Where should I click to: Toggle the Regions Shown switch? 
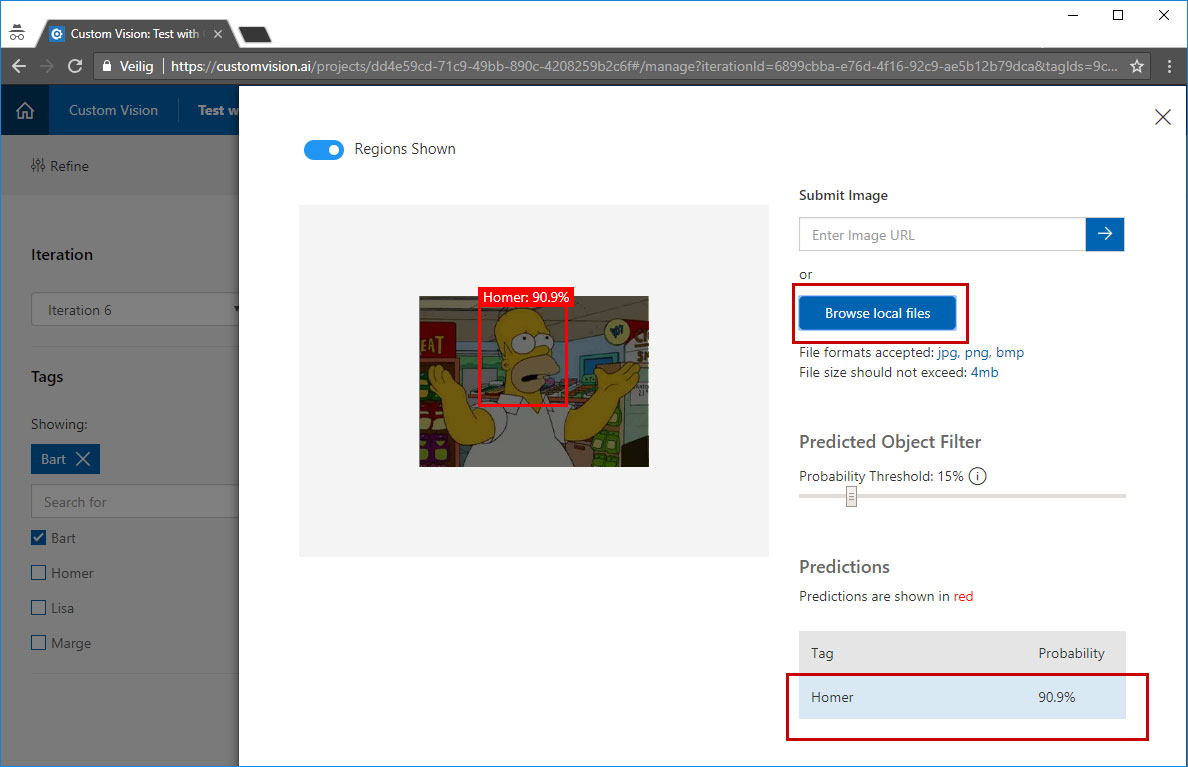[324, 149]
